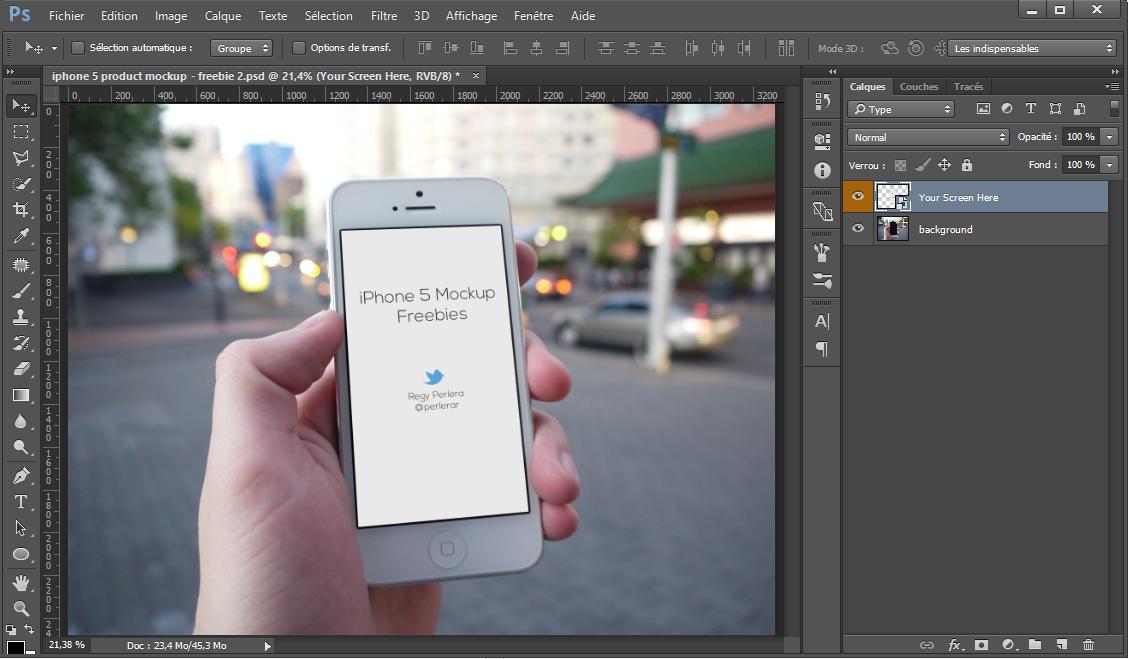
Task: Select the Polygonal Lasso tool
Action: pyautogui.click(x=21, y=158)
